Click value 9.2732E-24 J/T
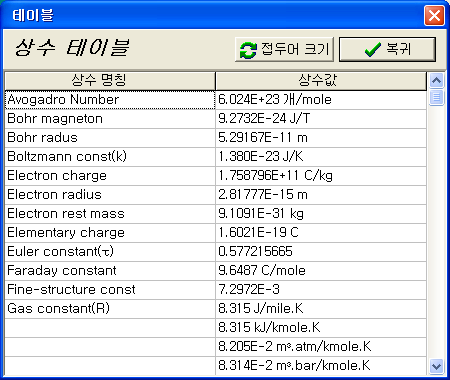This screenshot has height=380, width=450. tap(321, 119)
